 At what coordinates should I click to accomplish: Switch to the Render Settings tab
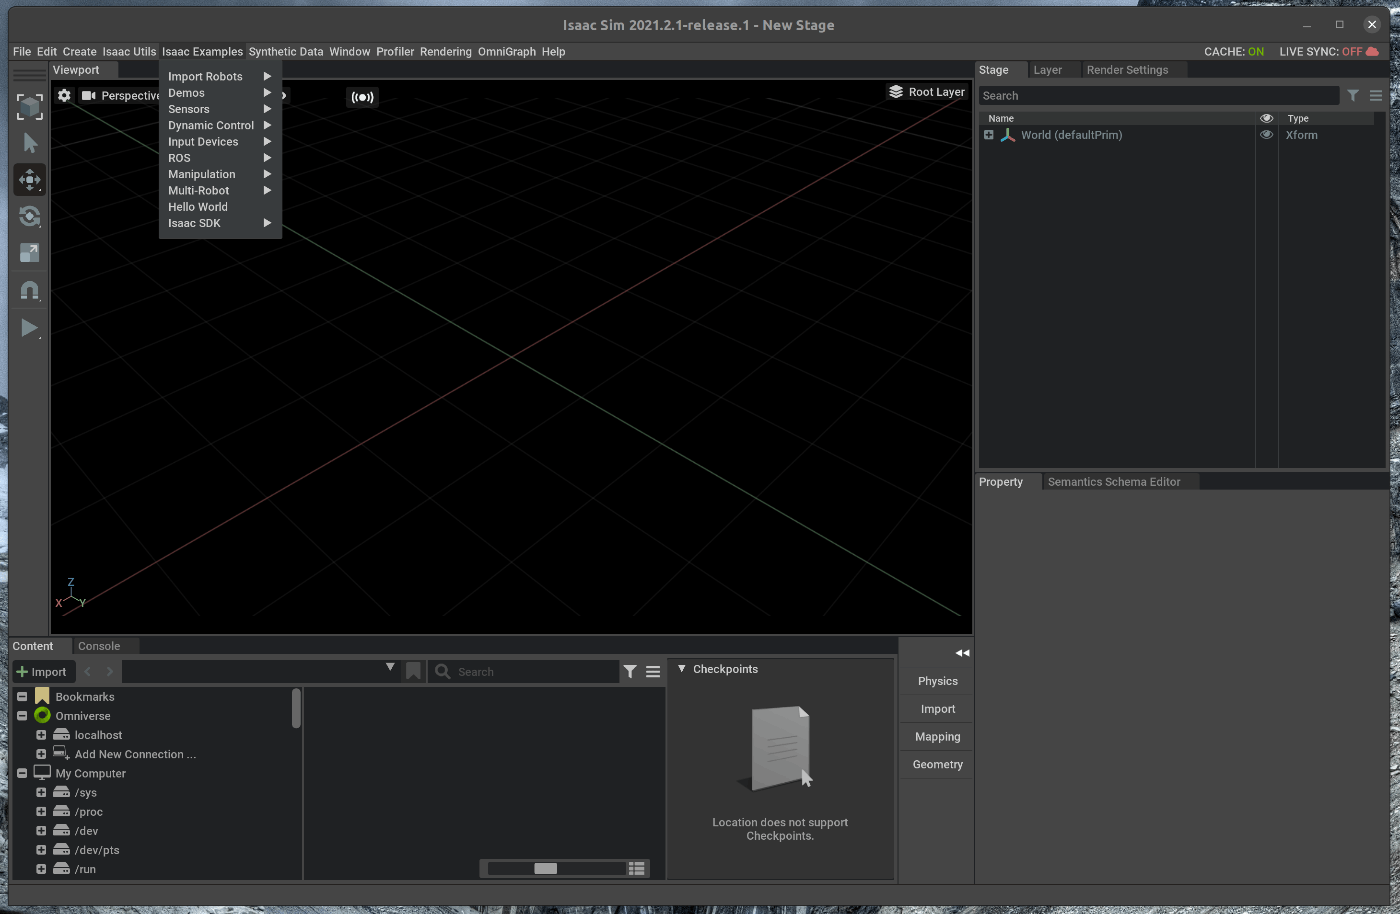pyautogui.click(x=1127, y=70)
